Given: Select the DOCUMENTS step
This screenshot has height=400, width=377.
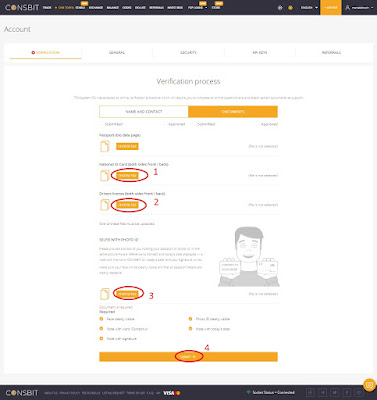Looking at the screenshot, I should pos(233,112).
